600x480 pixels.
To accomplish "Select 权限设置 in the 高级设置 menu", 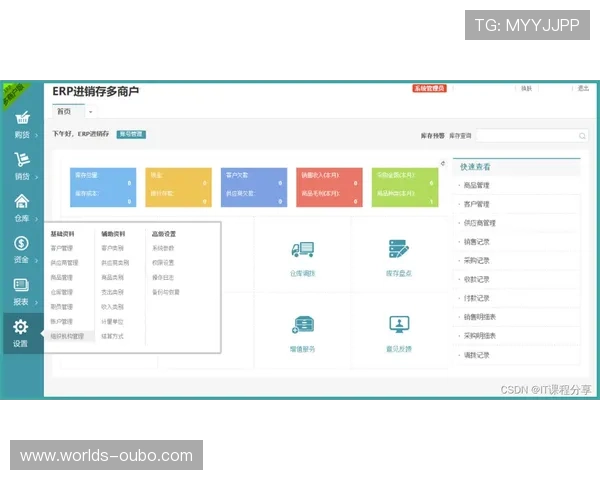I will coord(163,263).
